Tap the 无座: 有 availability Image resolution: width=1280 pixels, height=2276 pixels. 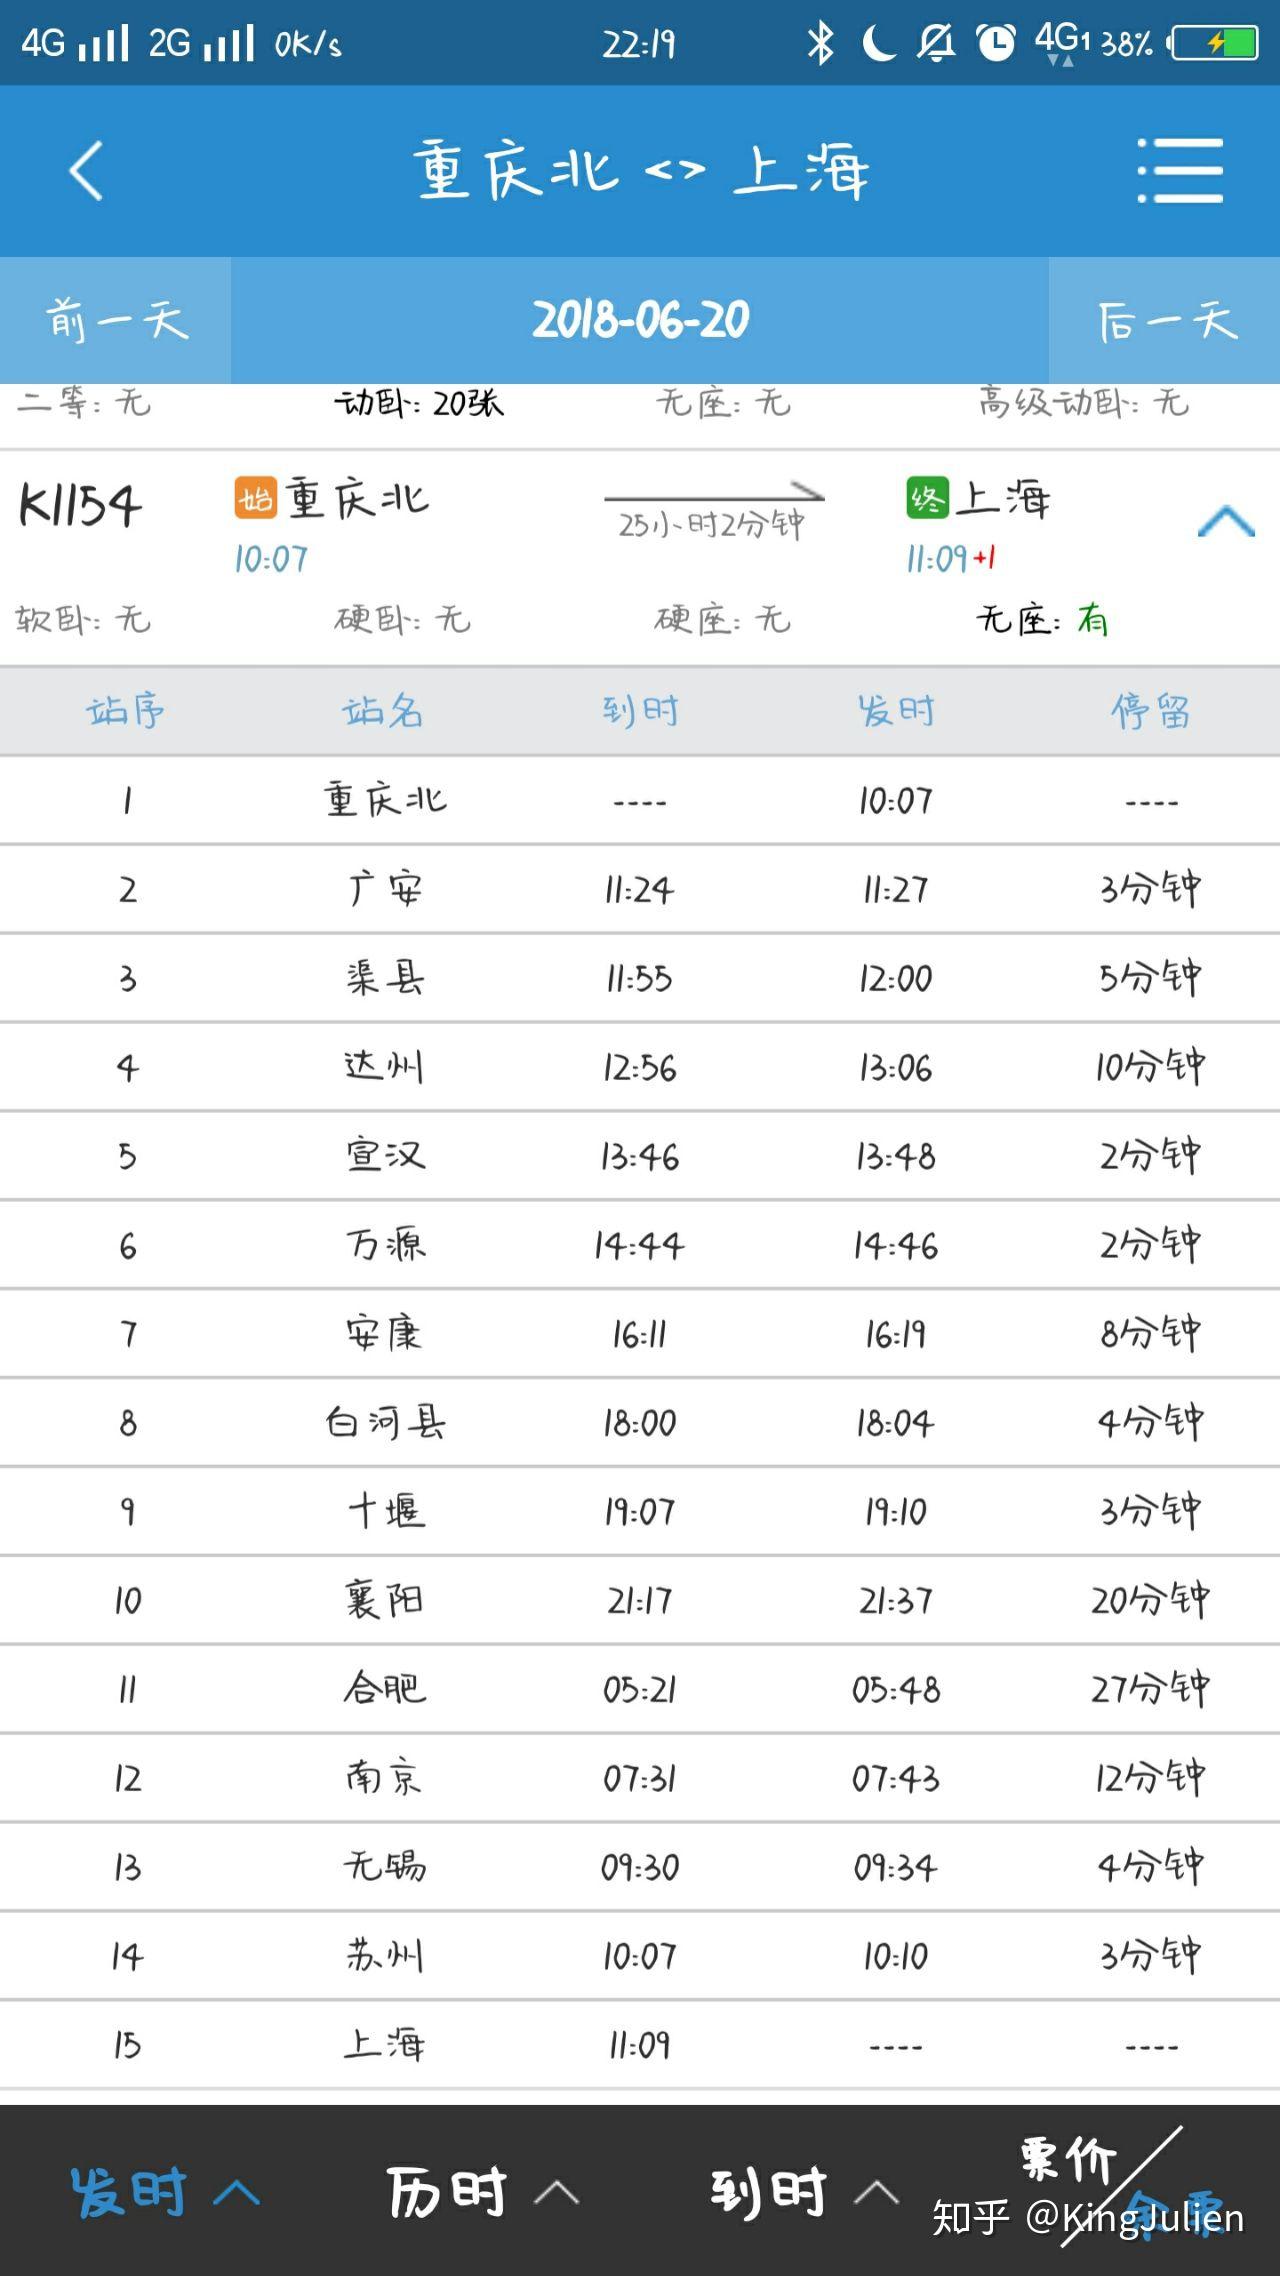click(x=1042, y=620)
